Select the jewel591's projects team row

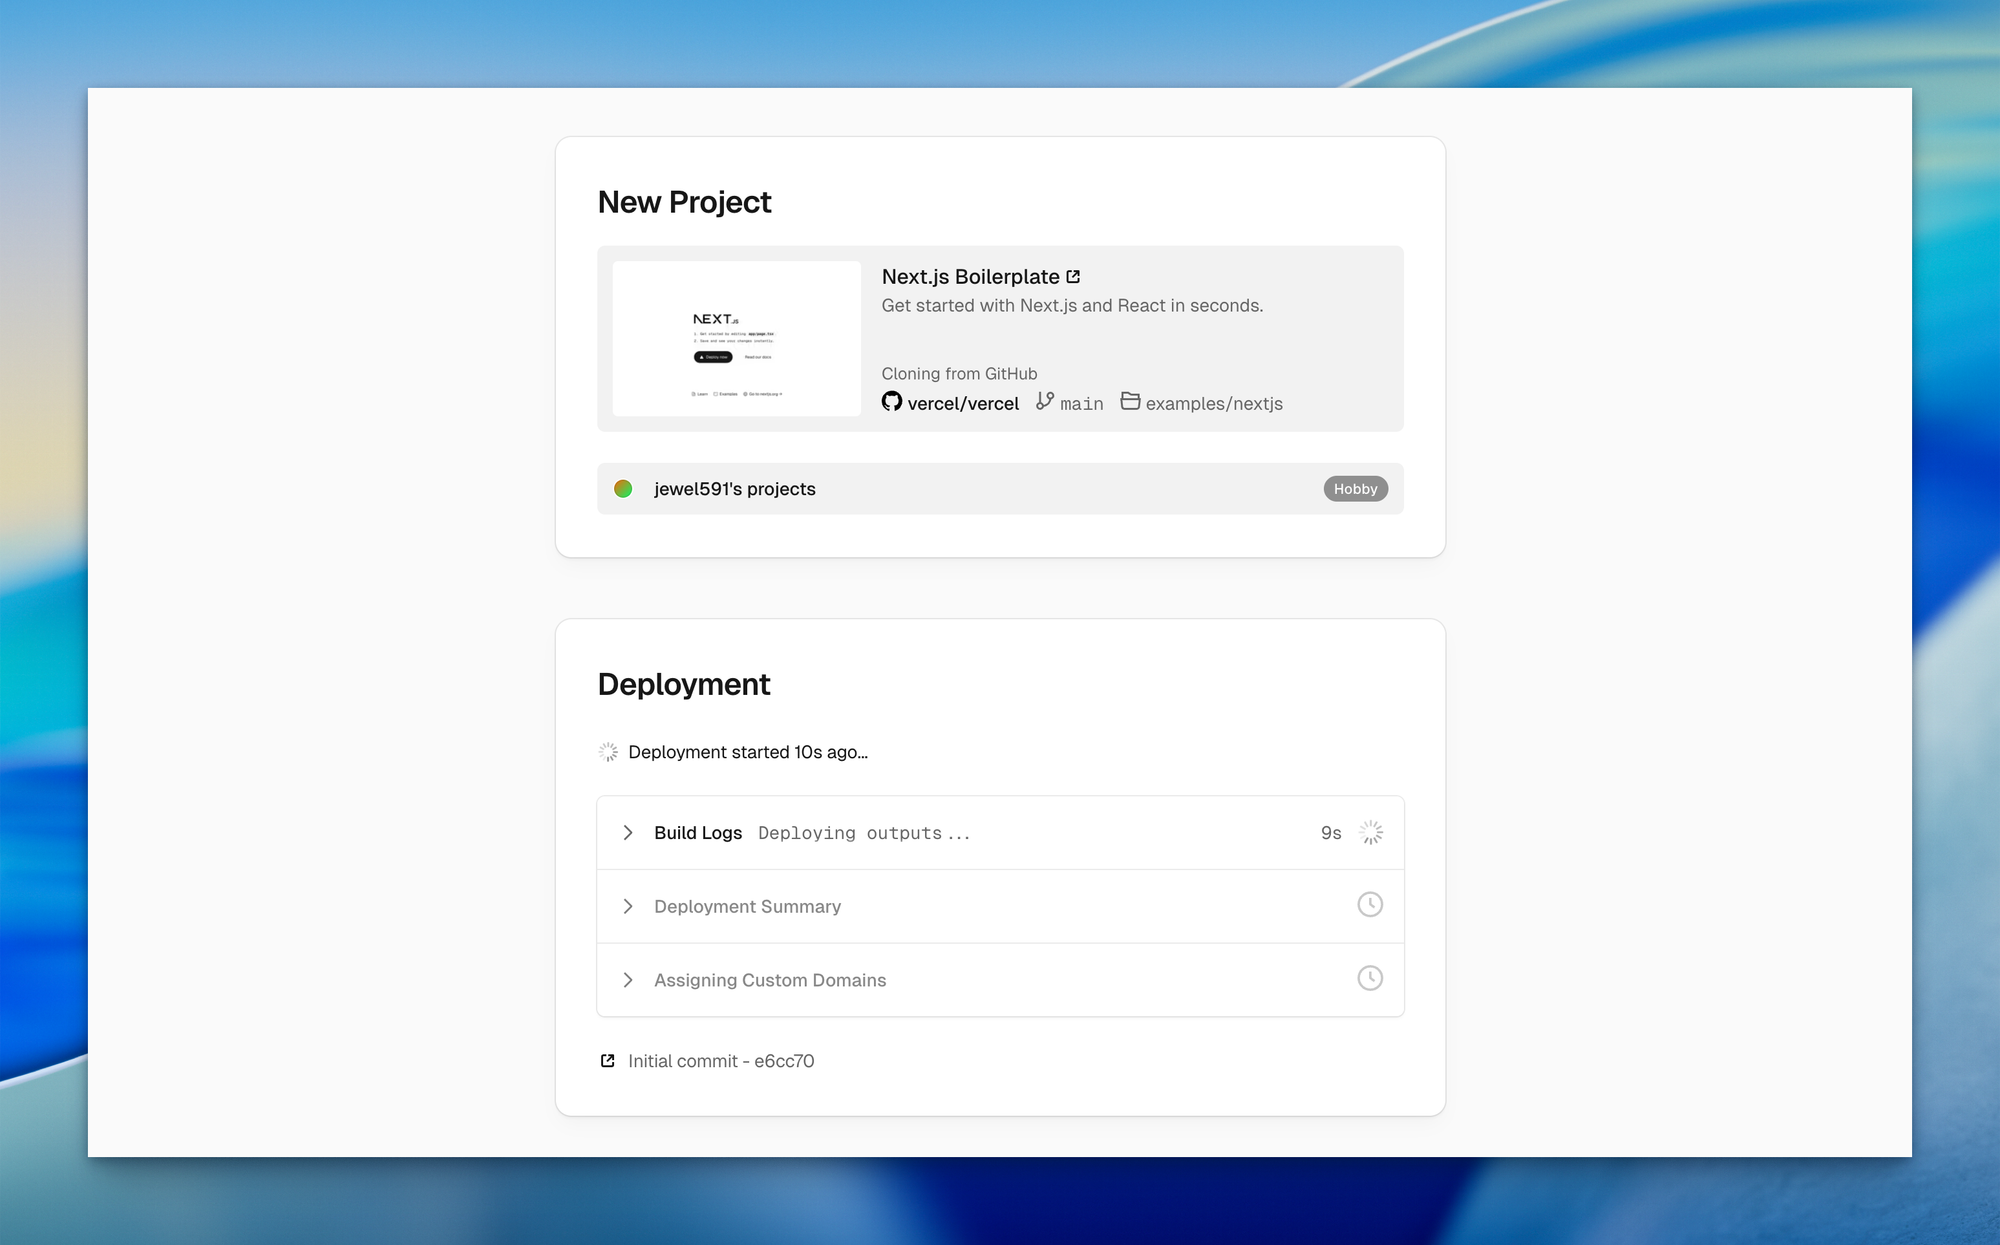click(x=1000, y=489)
